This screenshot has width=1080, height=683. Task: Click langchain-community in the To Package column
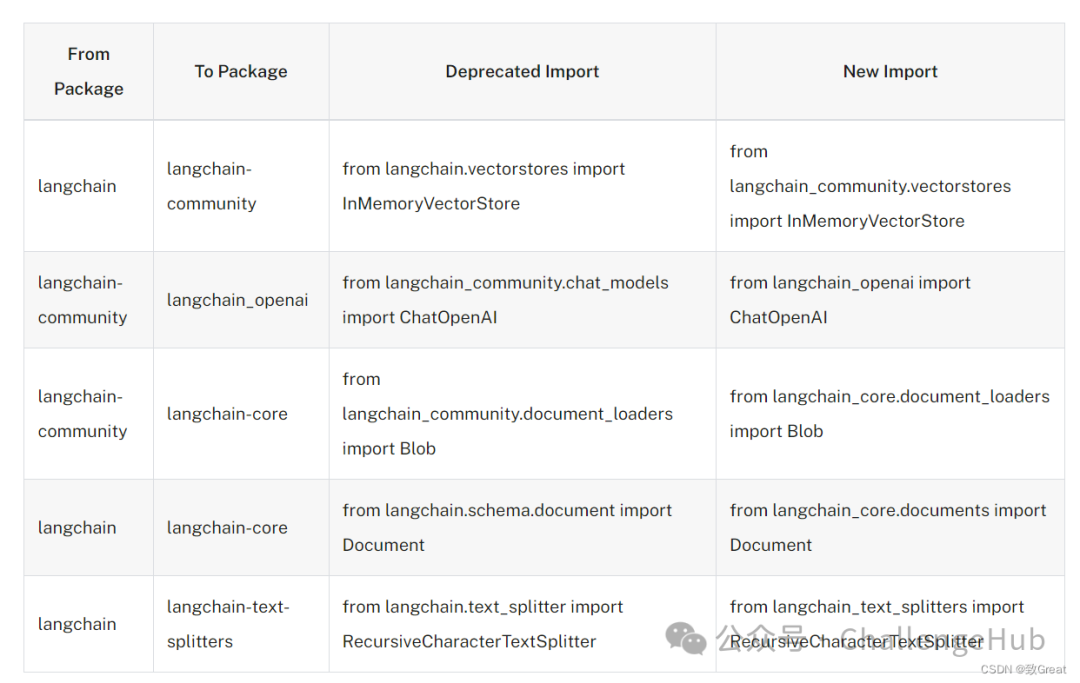tap(212, 186)
